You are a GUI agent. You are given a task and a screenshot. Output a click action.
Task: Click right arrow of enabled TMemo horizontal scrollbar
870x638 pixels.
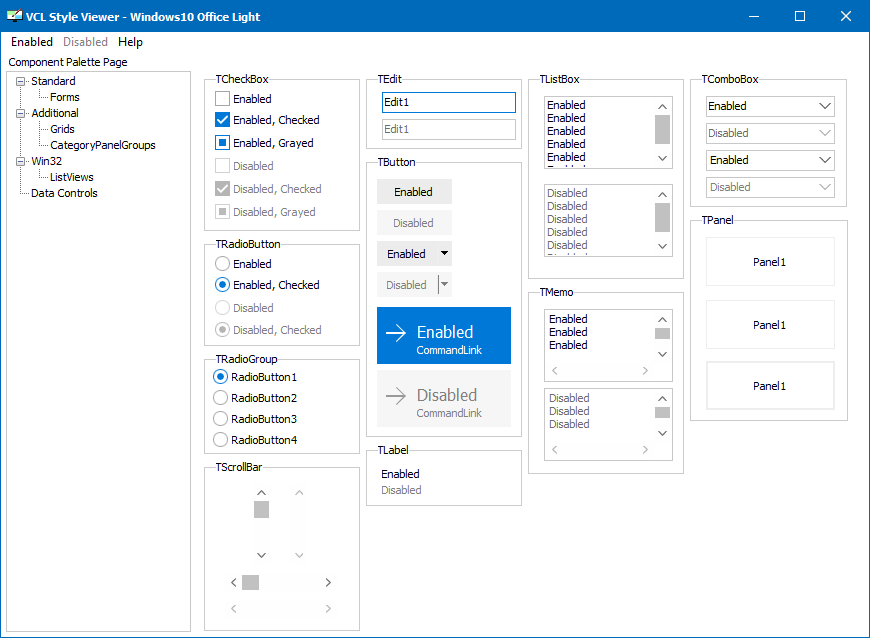pos(645,371)
